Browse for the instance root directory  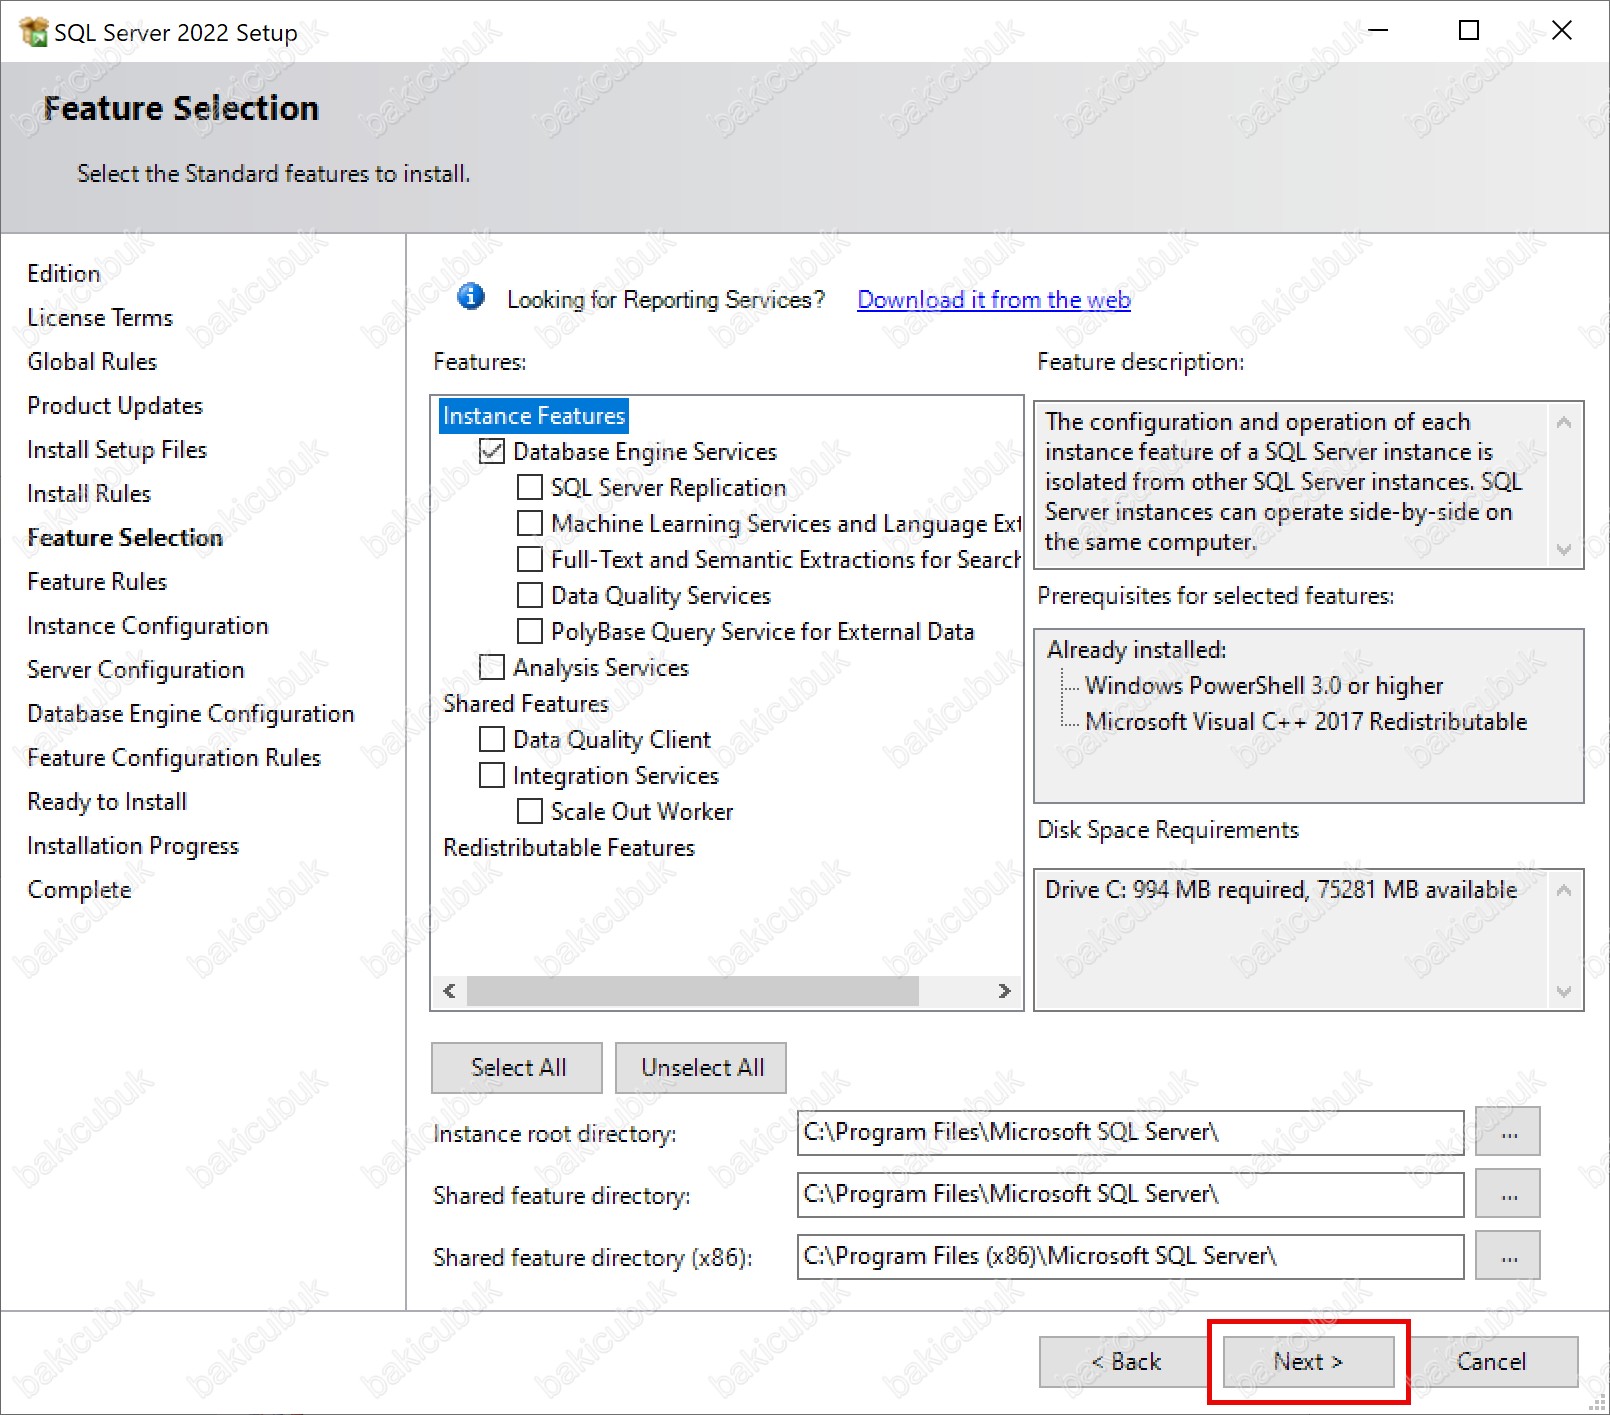tap(1508, 1132)
